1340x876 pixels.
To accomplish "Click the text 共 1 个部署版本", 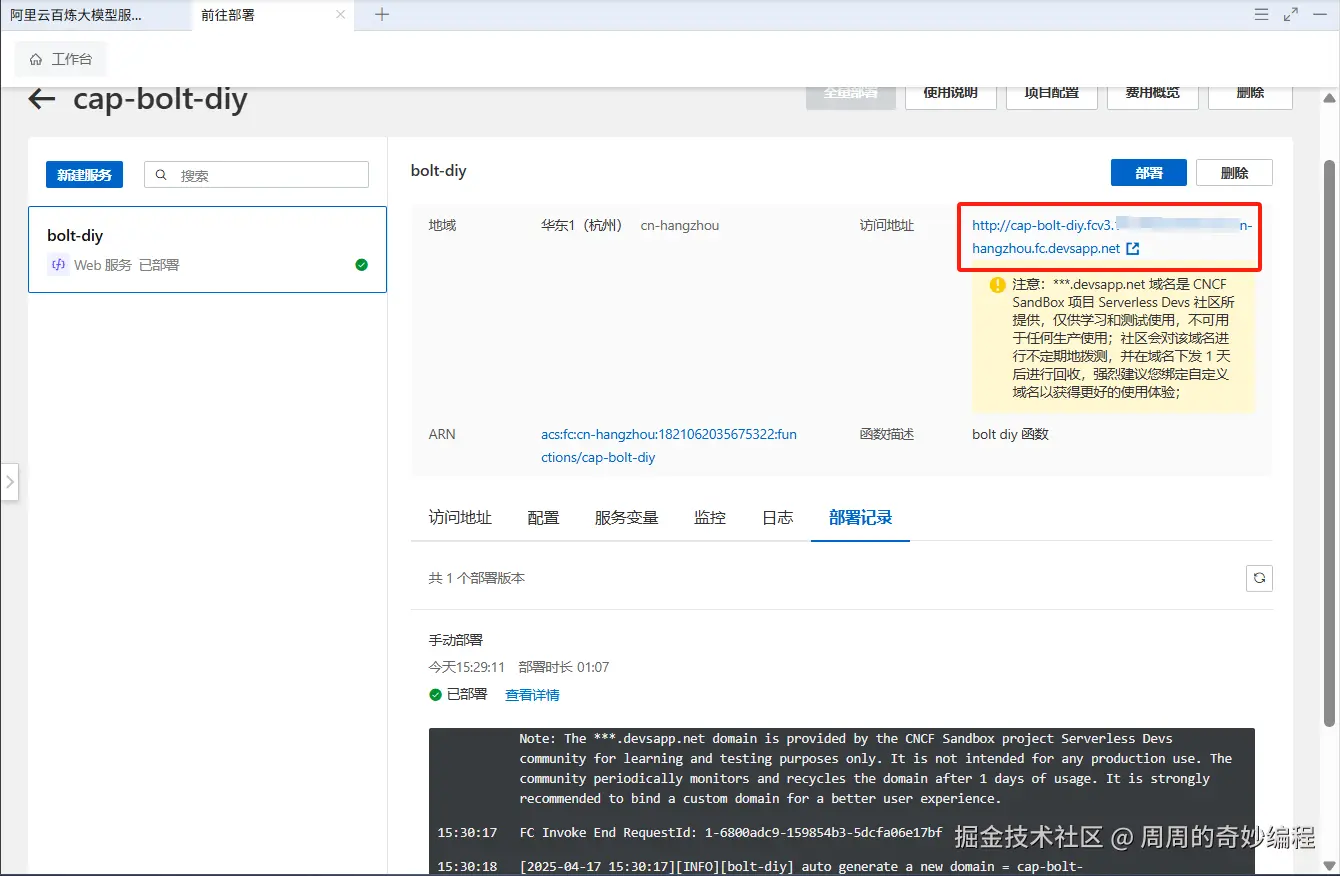I will 477,578.
